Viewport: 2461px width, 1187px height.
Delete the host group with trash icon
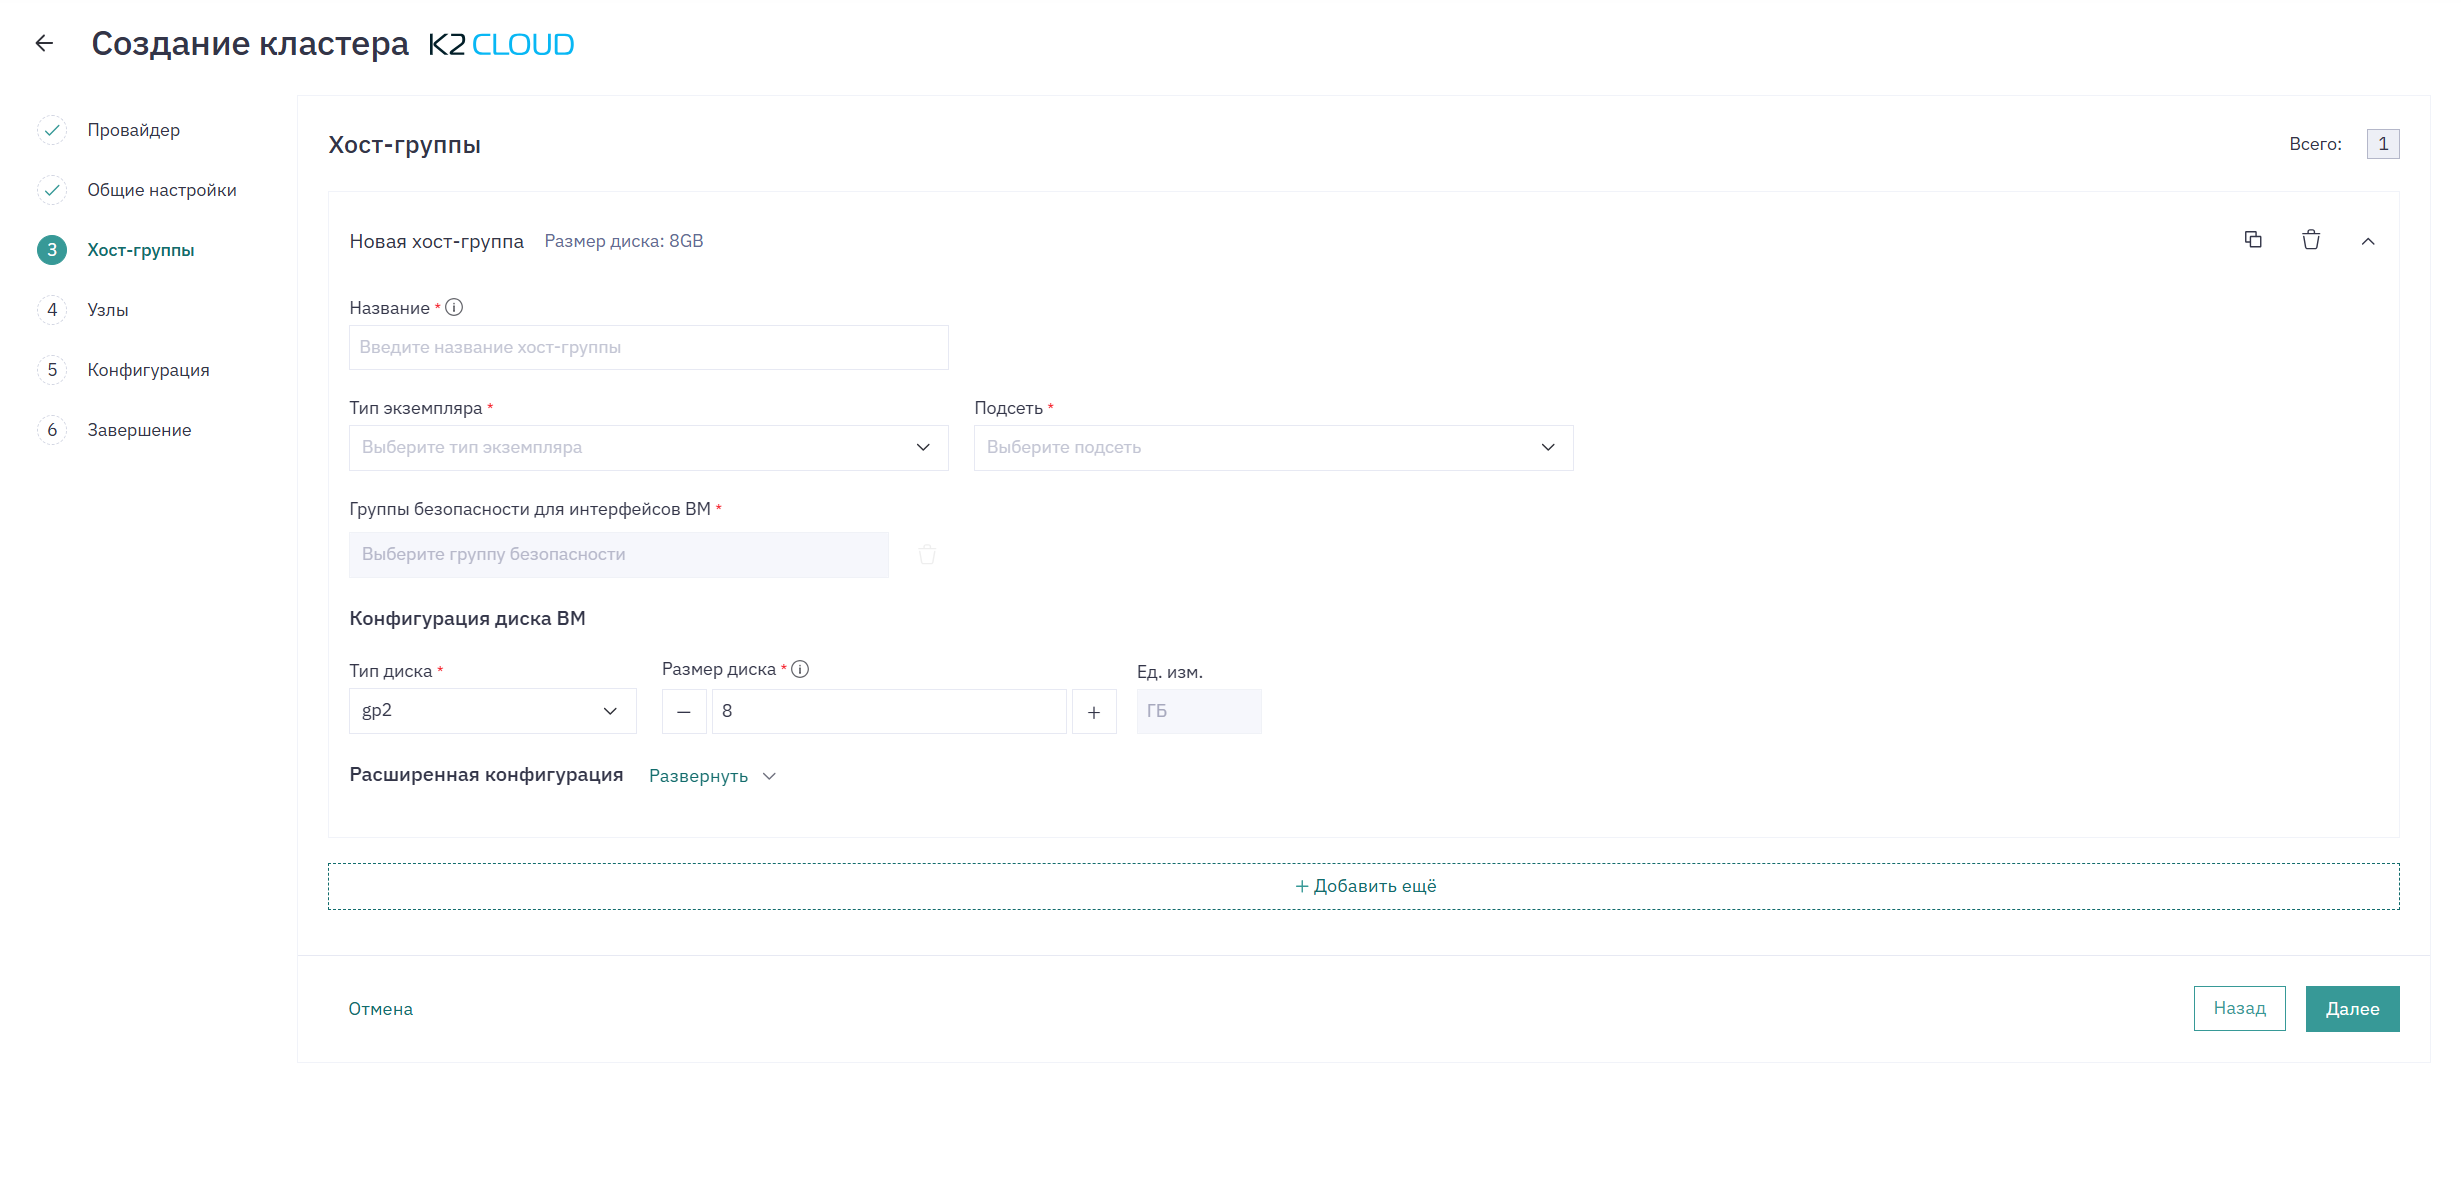[2311, 240]
